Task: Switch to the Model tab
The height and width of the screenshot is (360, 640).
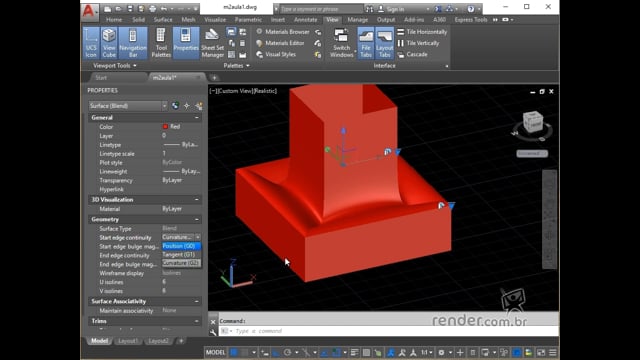Action: click(x=99, y=341)
